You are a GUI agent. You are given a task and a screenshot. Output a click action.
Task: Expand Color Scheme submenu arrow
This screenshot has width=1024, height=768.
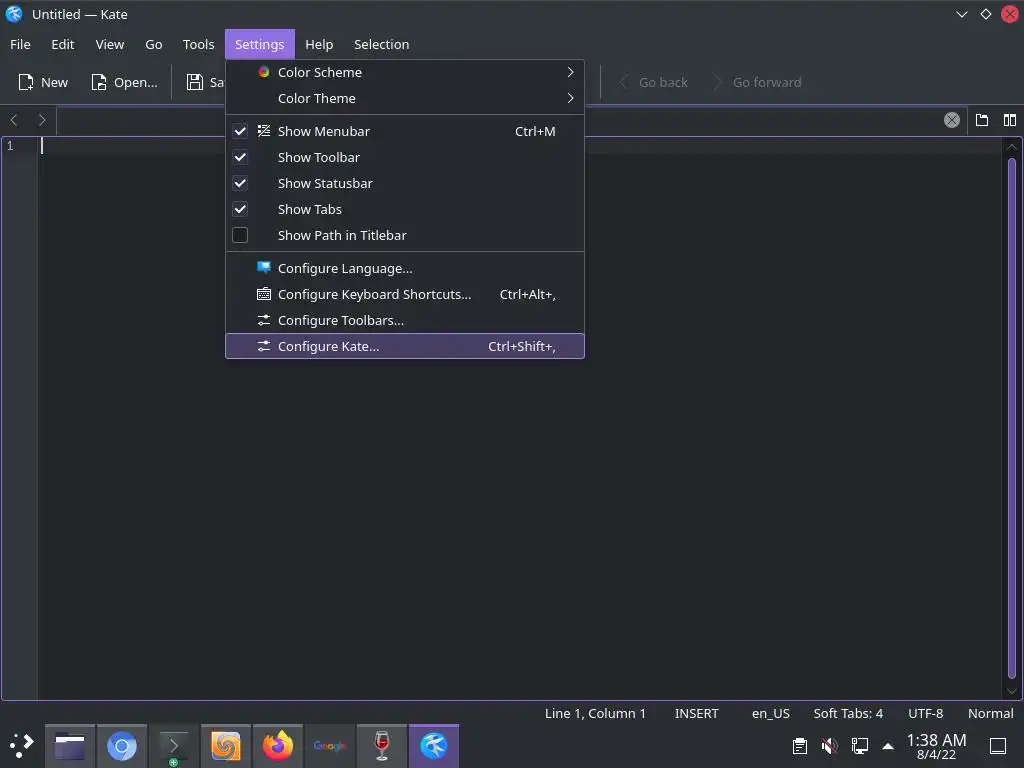(570, 72)
